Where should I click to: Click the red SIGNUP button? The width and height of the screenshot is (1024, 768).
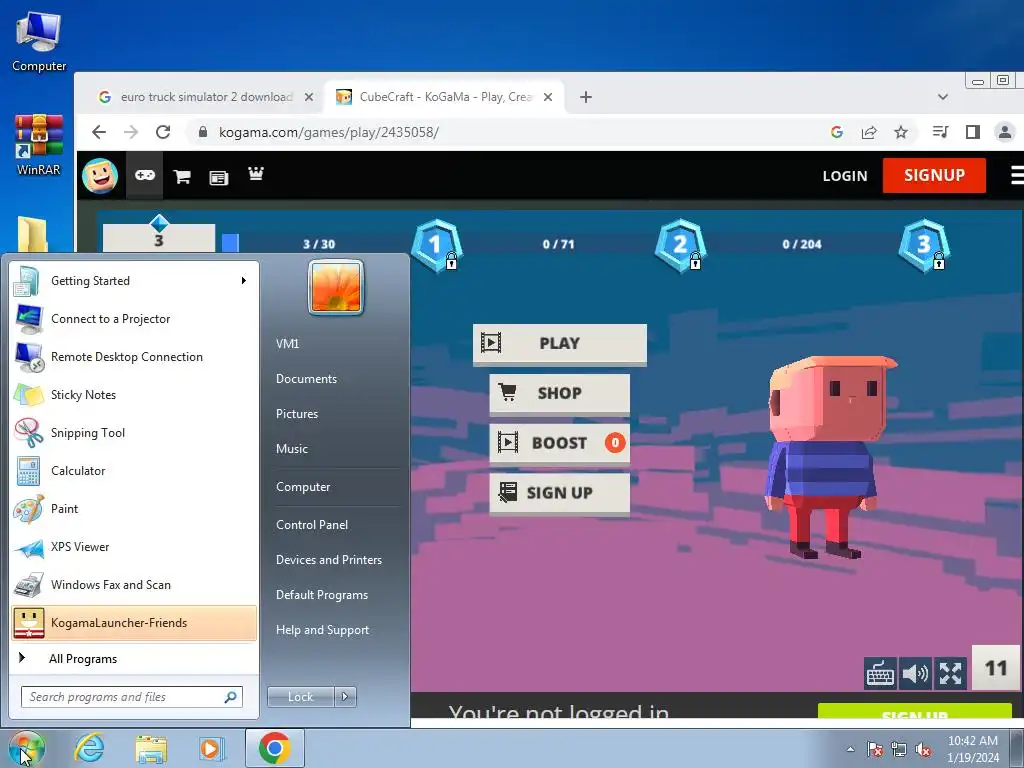click(x=934, y=176)
